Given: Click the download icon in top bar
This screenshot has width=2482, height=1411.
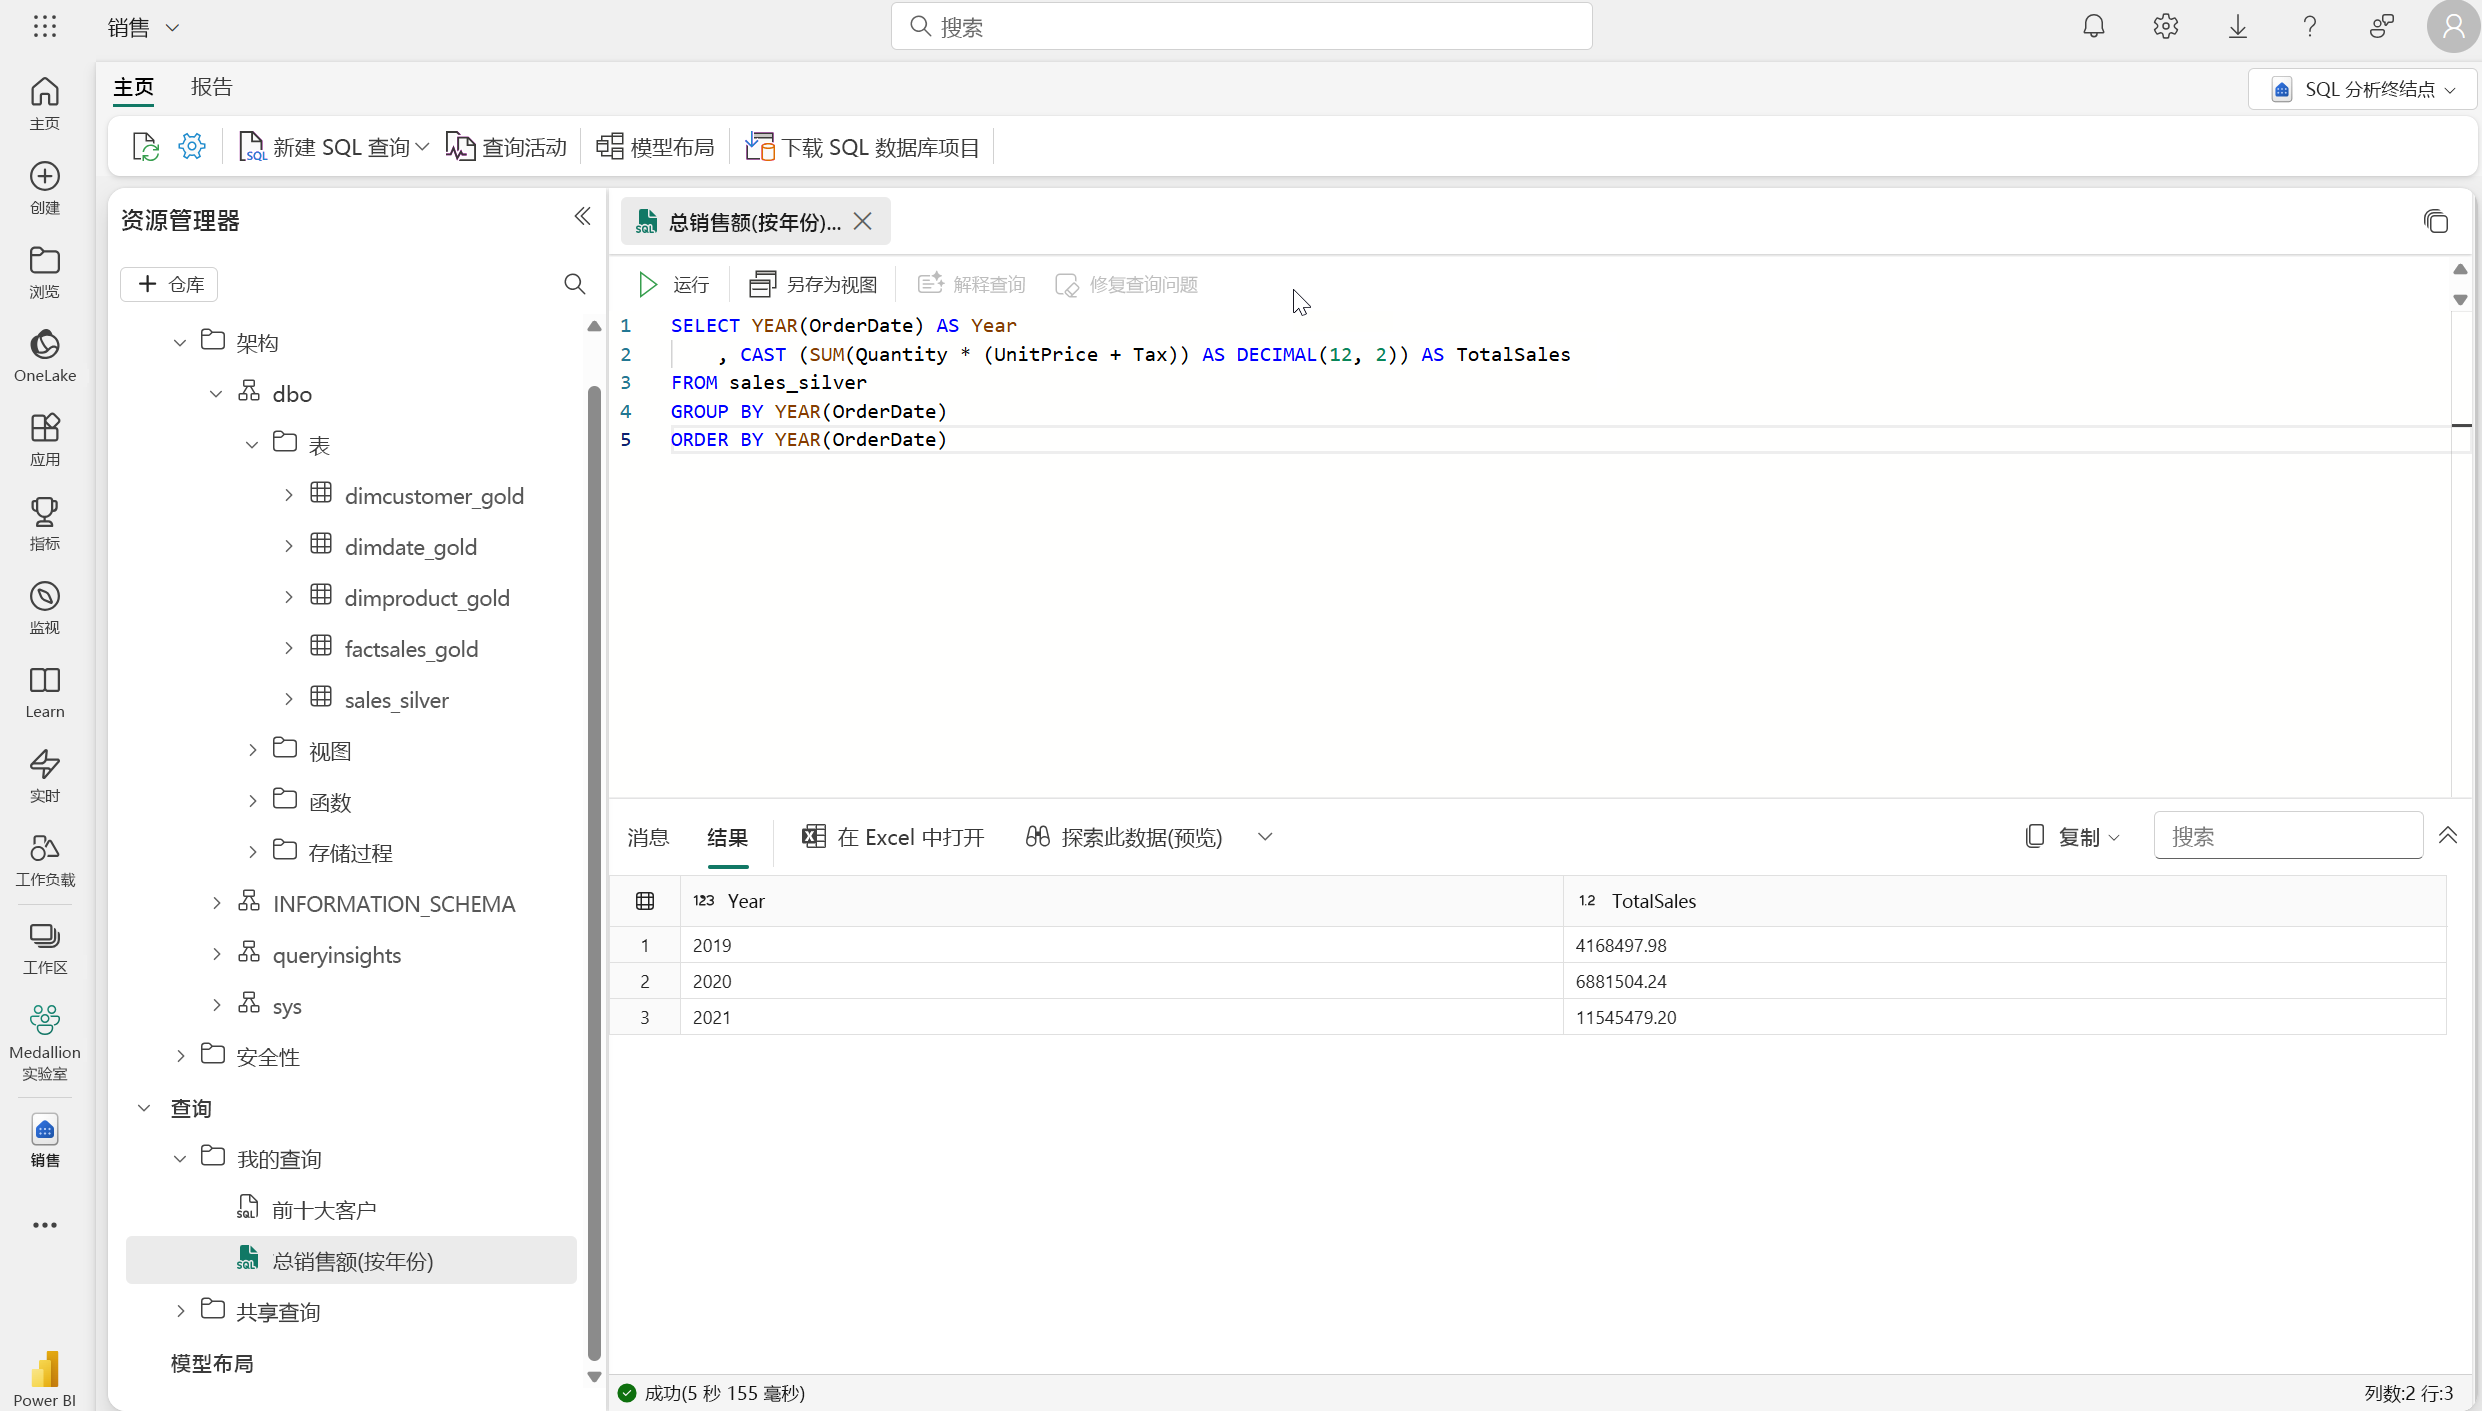Looking at the screenshot, I should pos(2238,27).
